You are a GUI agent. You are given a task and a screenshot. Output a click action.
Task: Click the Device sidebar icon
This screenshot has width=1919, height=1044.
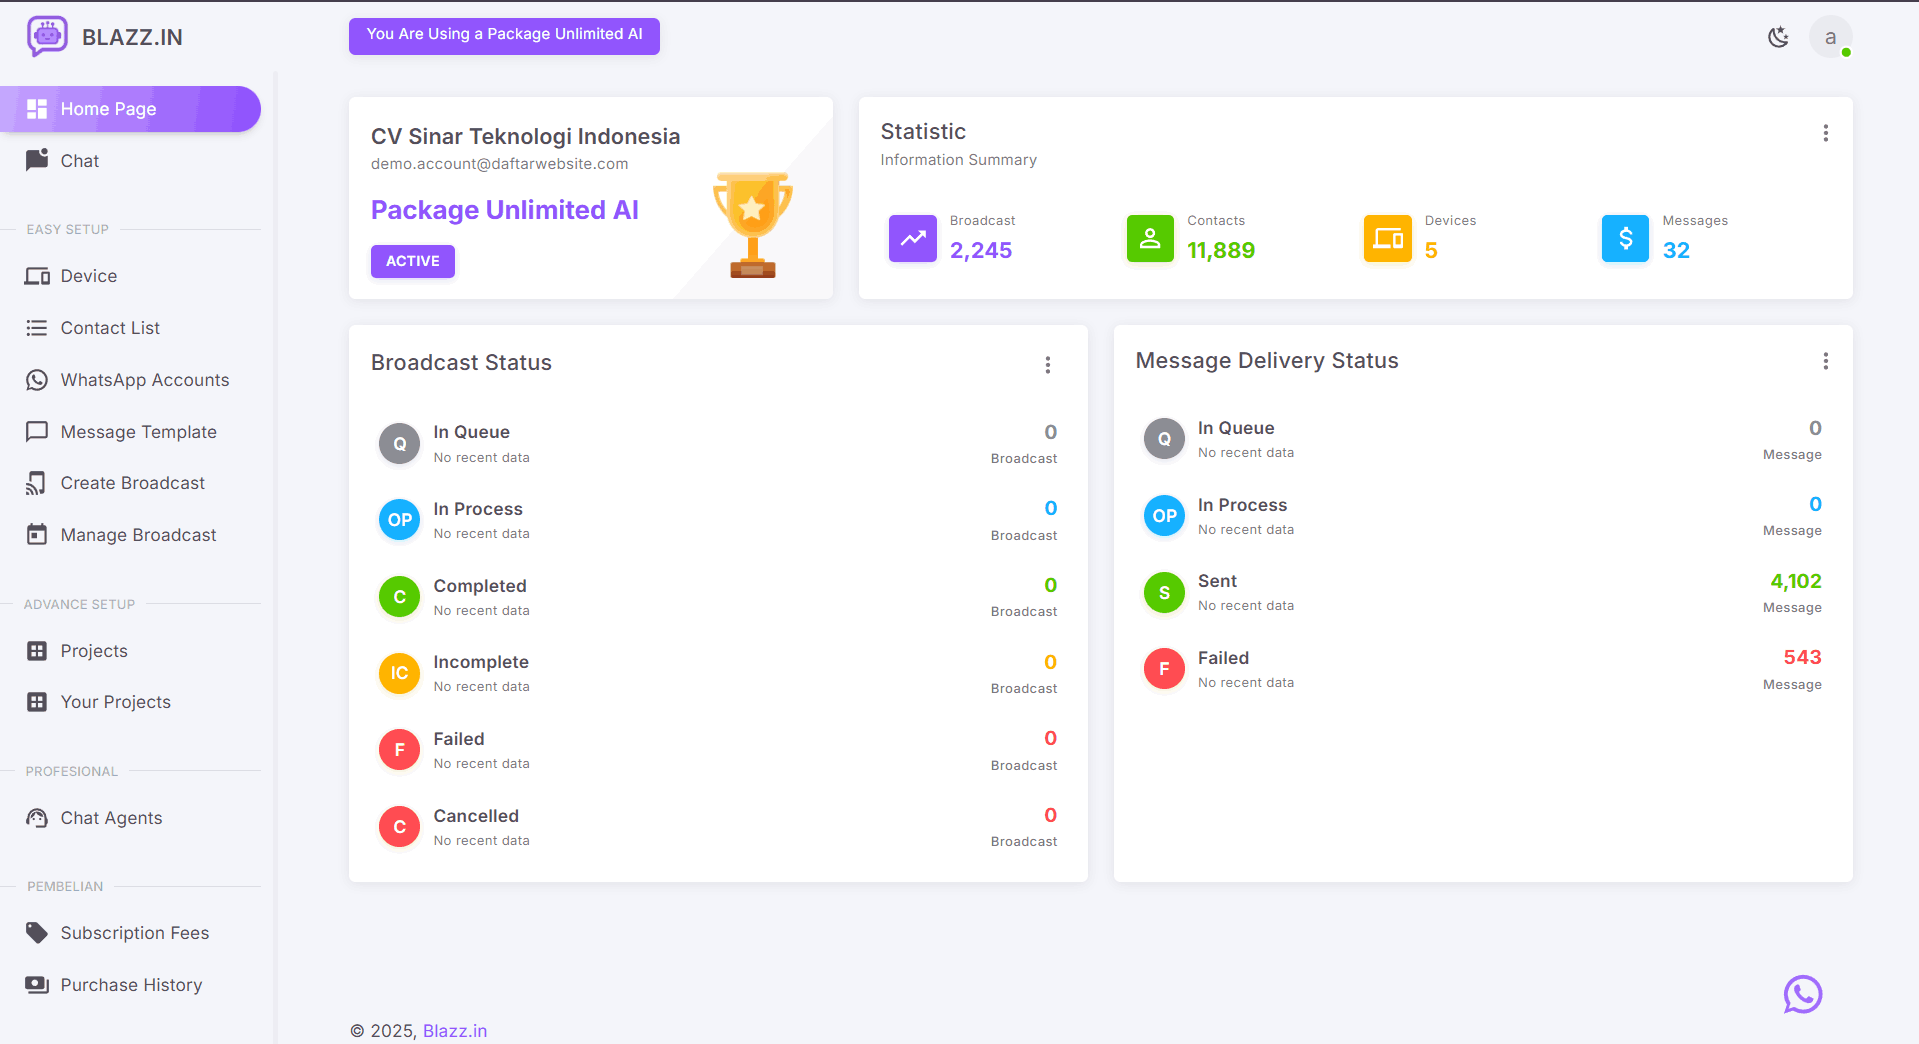[37, 276]
